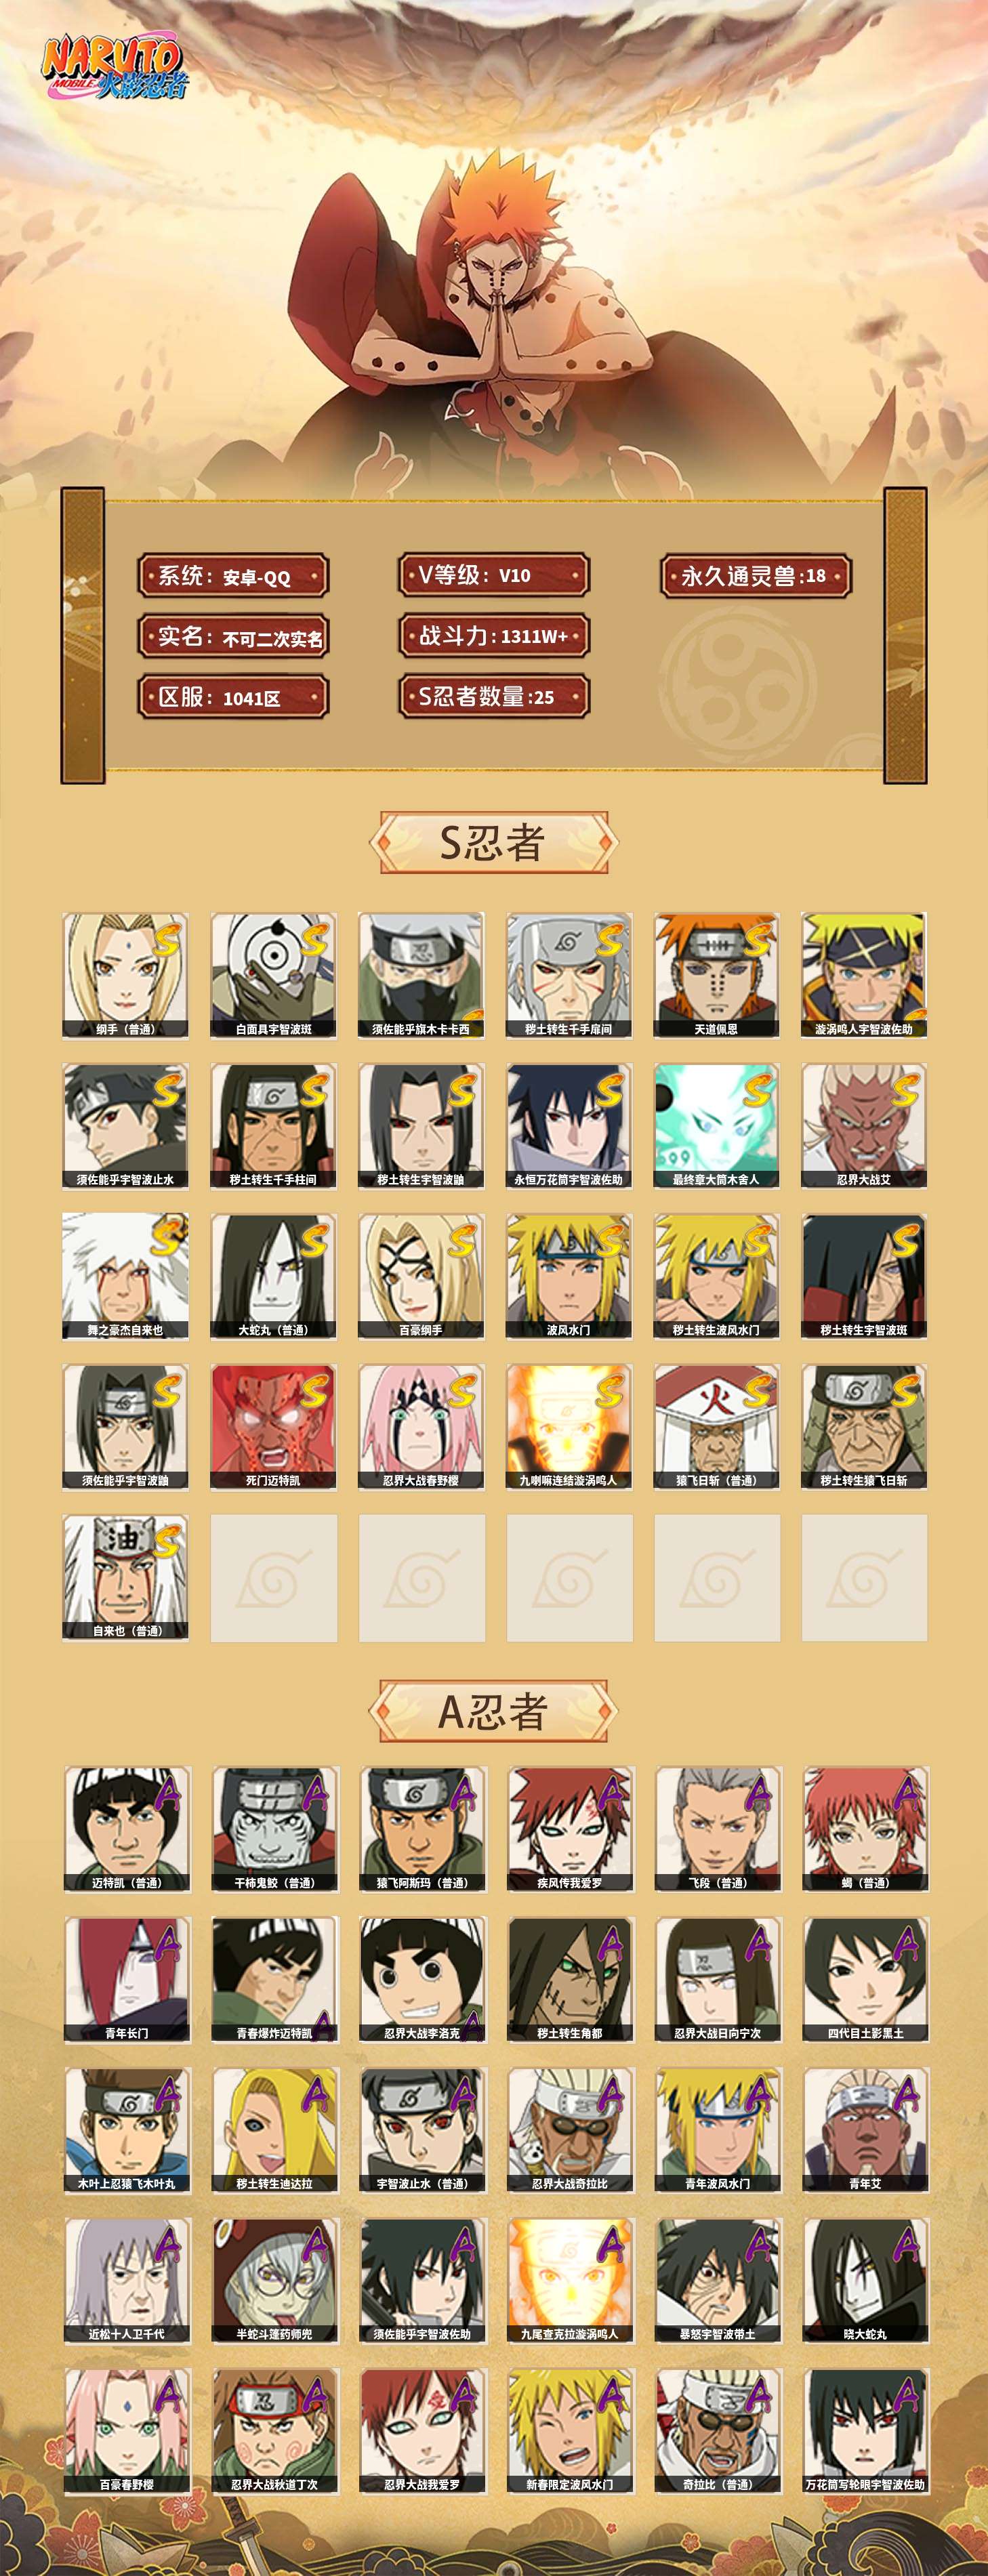Click the S忍者 section header
Viewport: 988px width, 2576px height.
click(493, 842)
